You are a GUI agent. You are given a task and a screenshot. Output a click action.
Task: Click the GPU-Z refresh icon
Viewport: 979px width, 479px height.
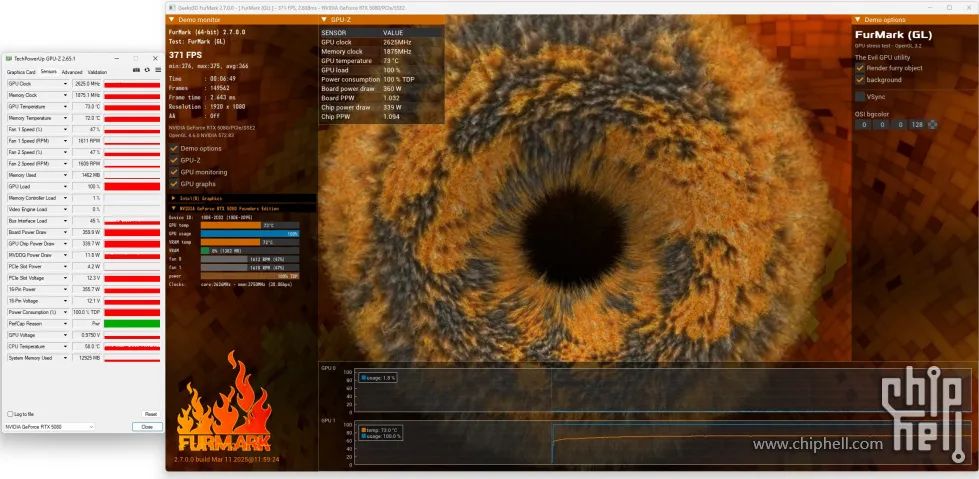pyautogui.click(x=147, y=70)
